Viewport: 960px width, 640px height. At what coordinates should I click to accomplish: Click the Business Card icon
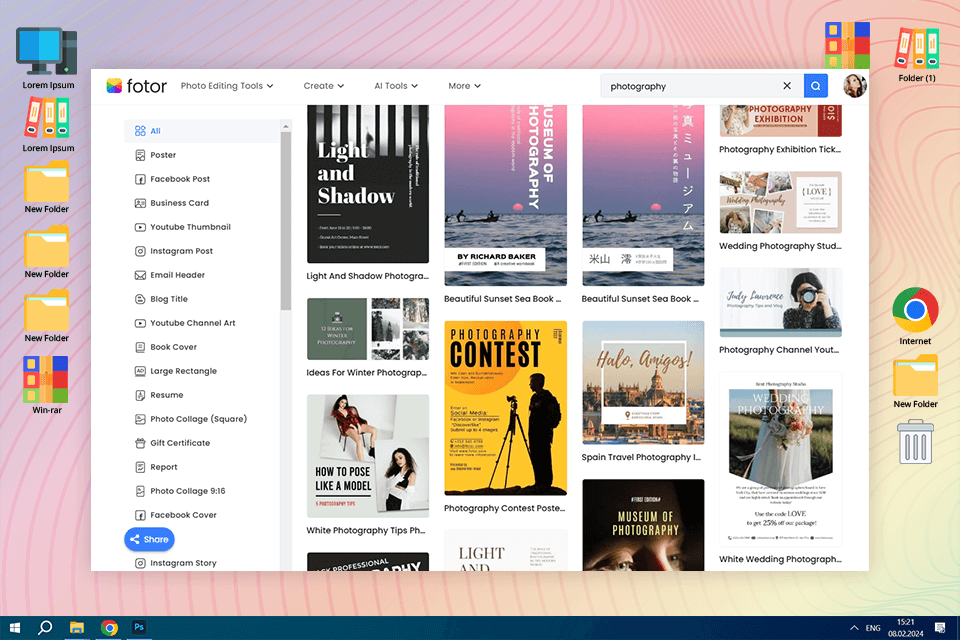tap(140, 203)
